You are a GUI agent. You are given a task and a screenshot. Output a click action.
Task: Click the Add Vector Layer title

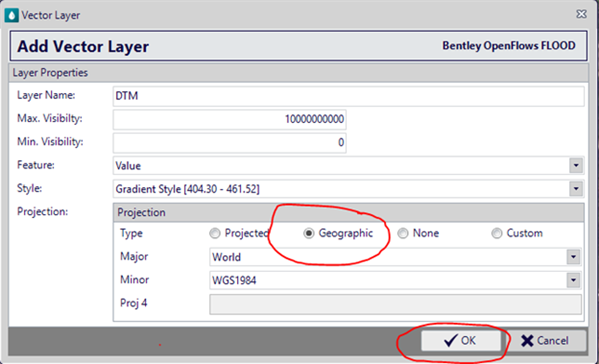click(x=83, y=47)
